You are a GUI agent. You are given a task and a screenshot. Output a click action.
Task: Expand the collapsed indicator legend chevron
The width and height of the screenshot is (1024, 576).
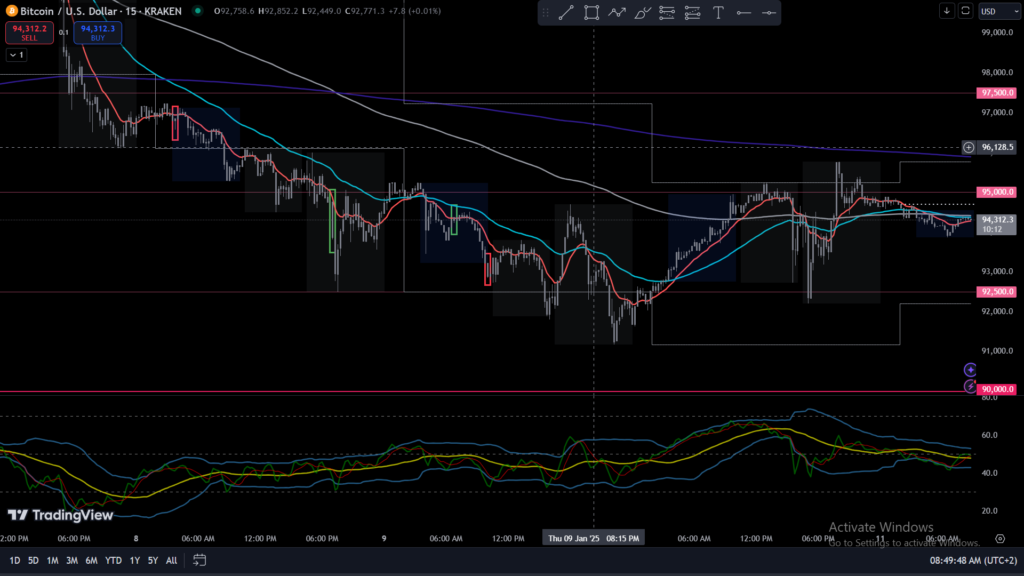[15, 55]
